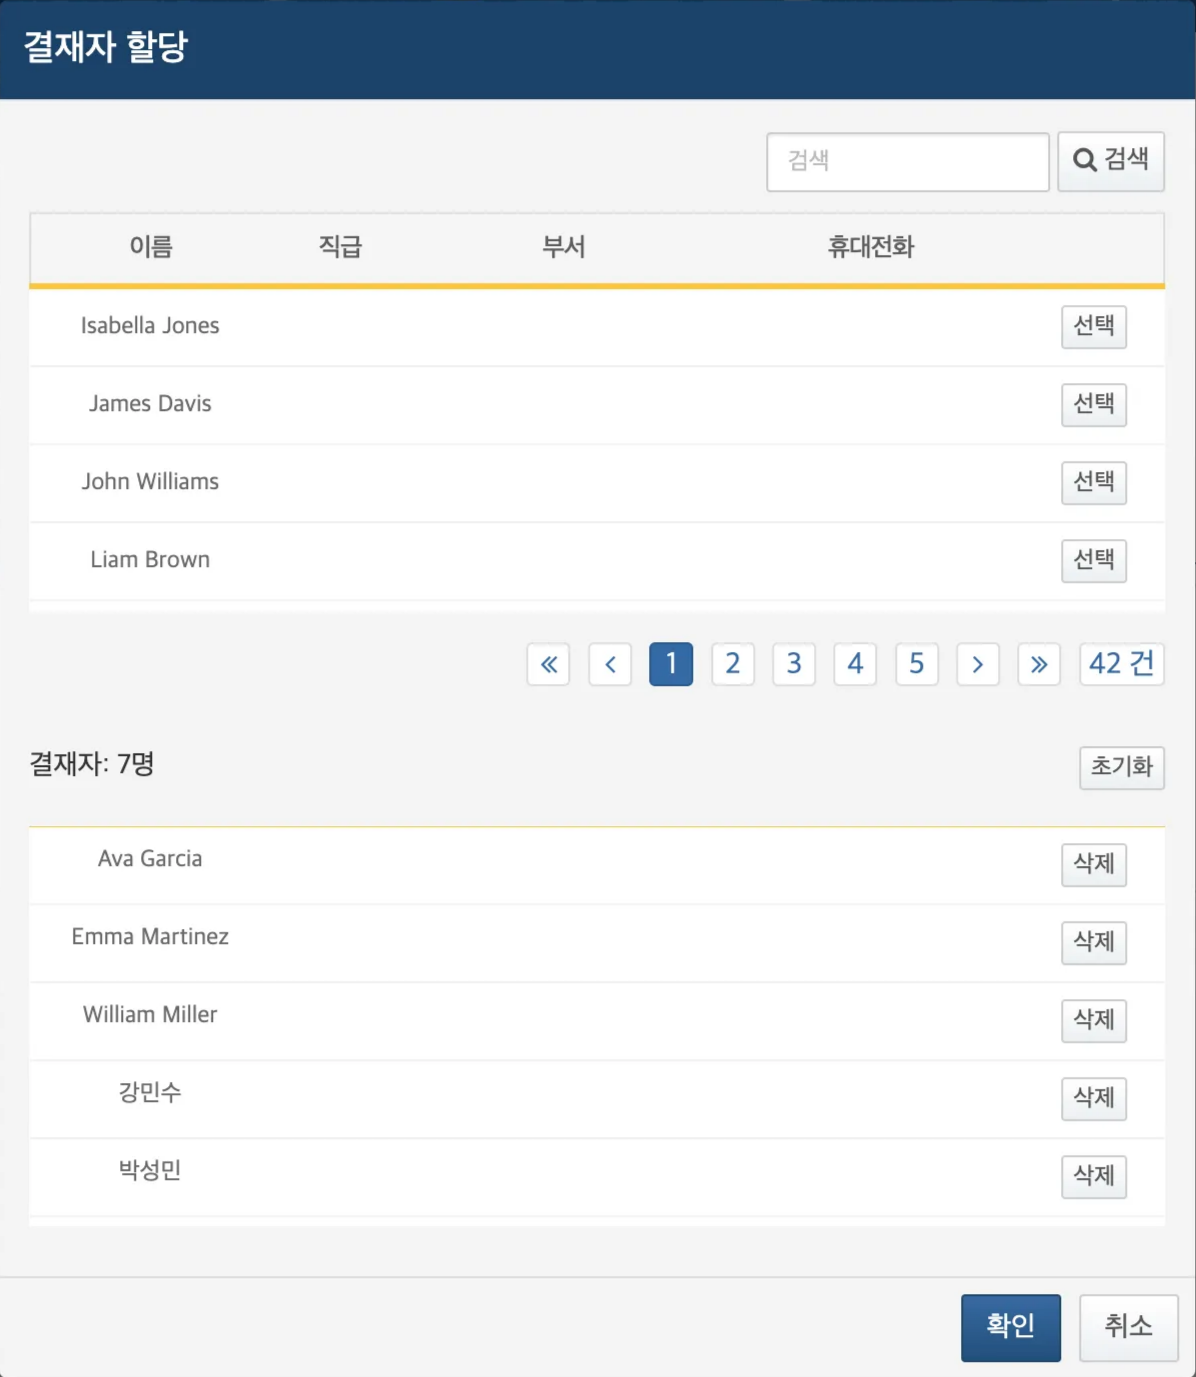Click the name Isabella Jones

150,326
